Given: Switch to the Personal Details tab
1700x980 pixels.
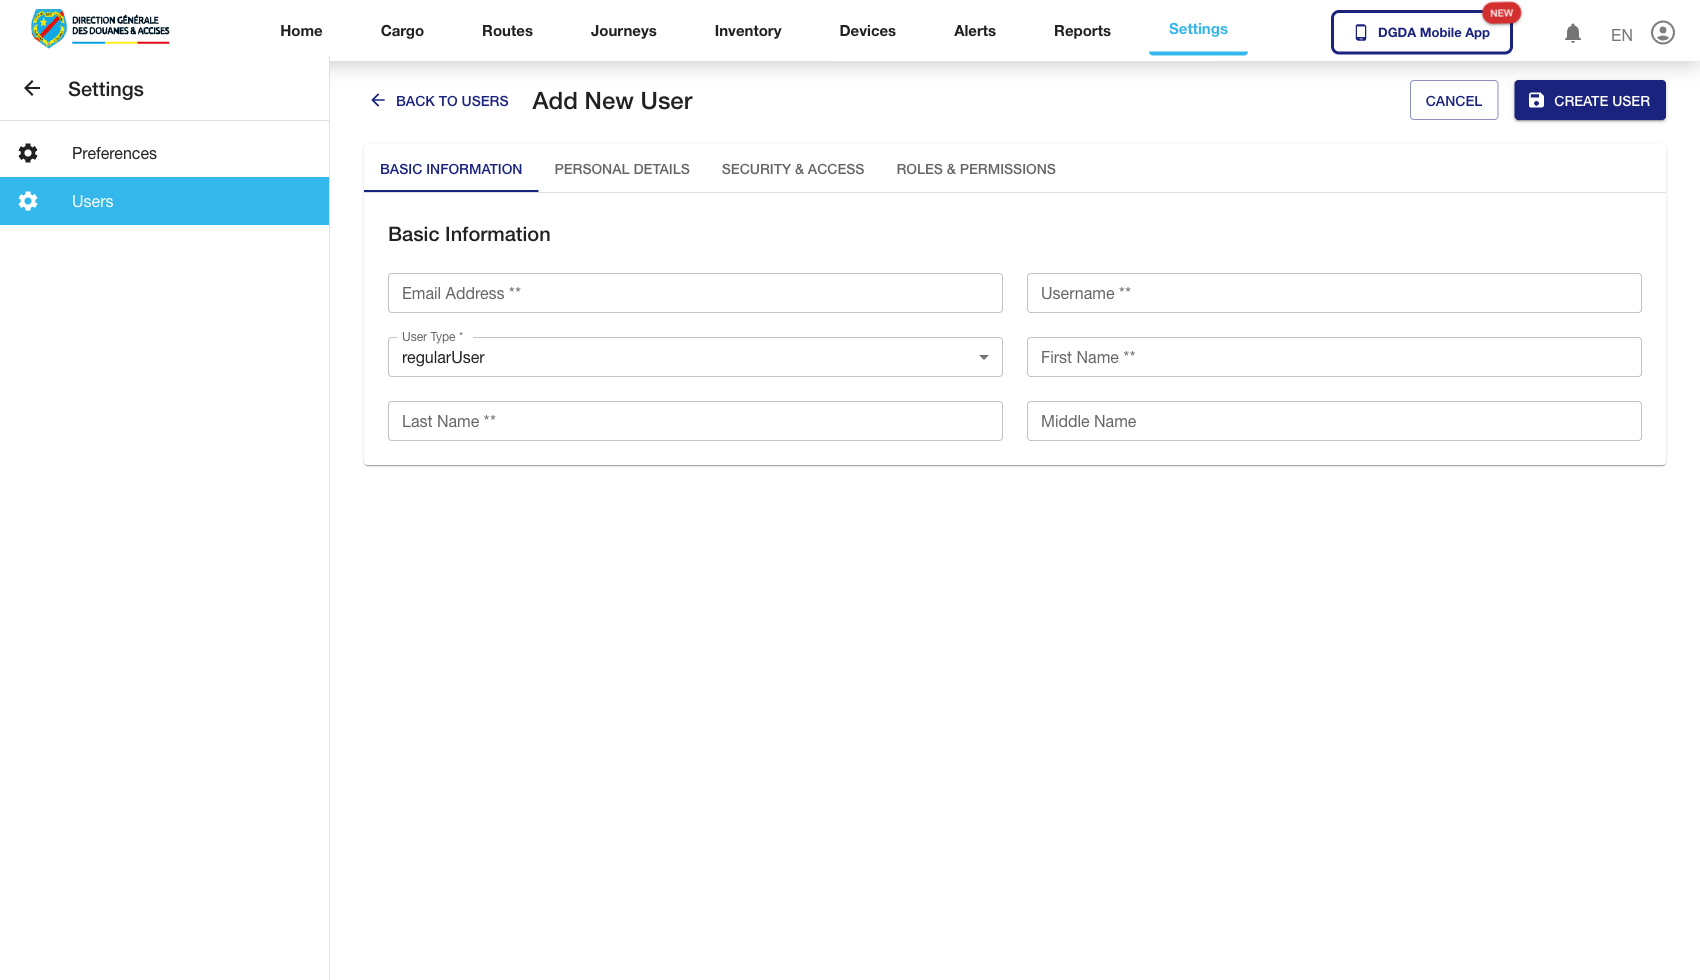Looking at the screenshot, I should (621, 169).
